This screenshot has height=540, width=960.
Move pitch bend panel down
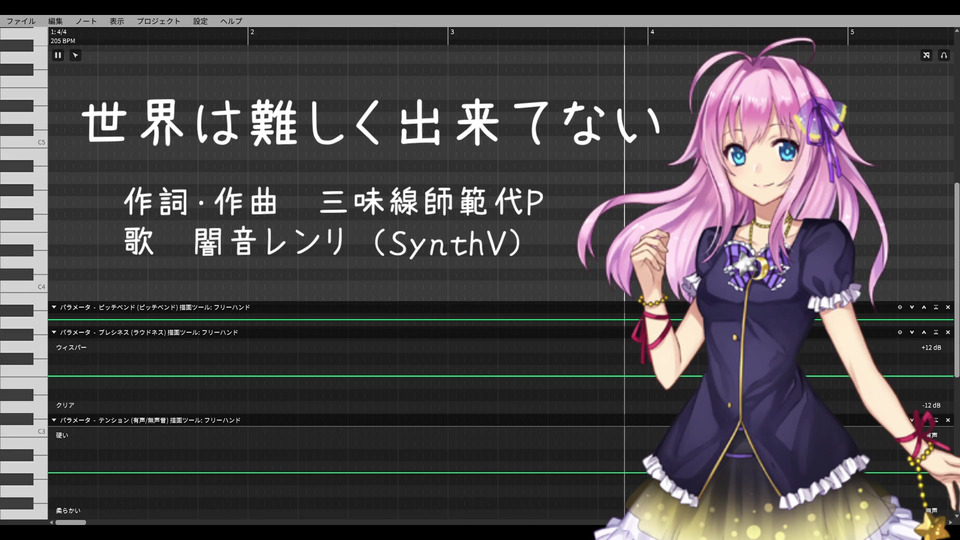912,307
